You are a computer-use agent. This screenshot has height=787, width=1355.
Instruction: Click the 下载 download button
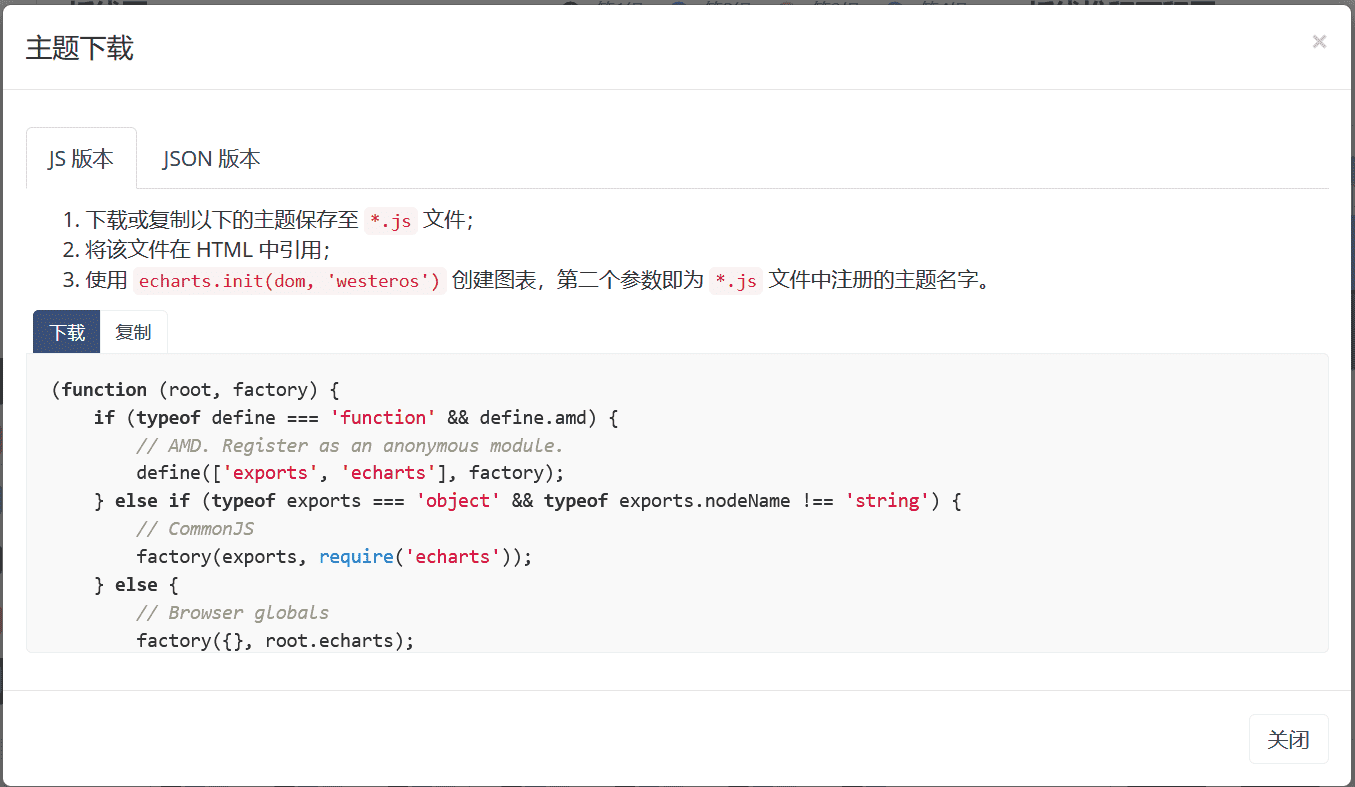click(67, 332)
